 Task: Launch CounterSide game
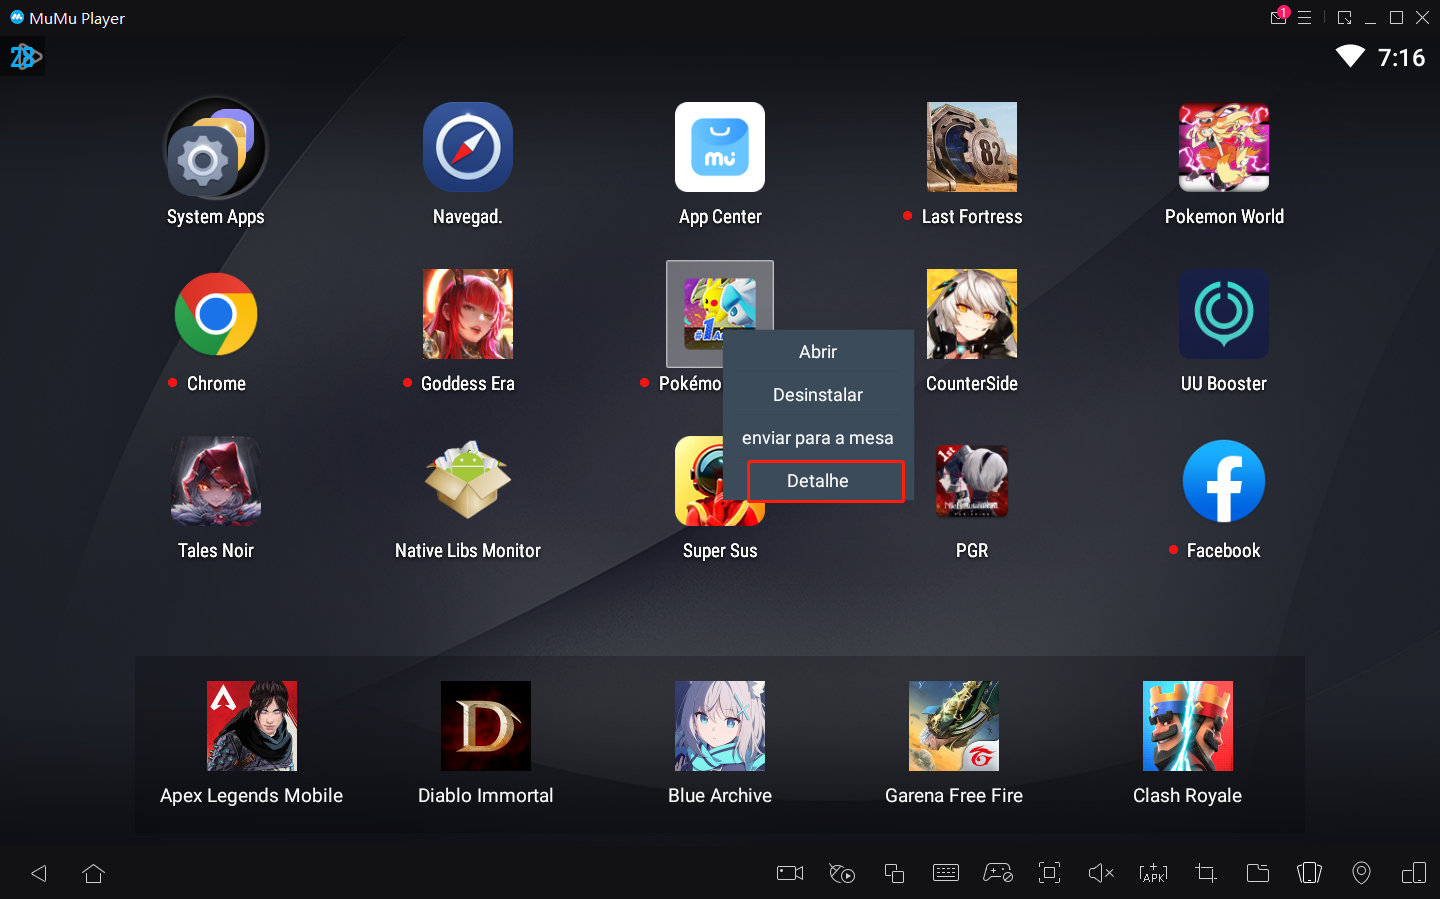click(x=972, y=314)
